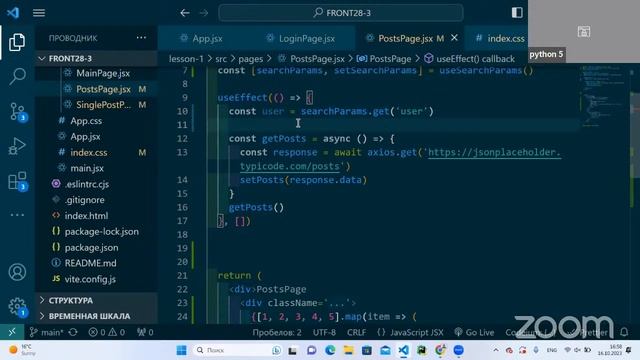Open the Explorer view in activity bar
Image resolution: width=640 pixels, height=360 pixels.
coord(17,42)
